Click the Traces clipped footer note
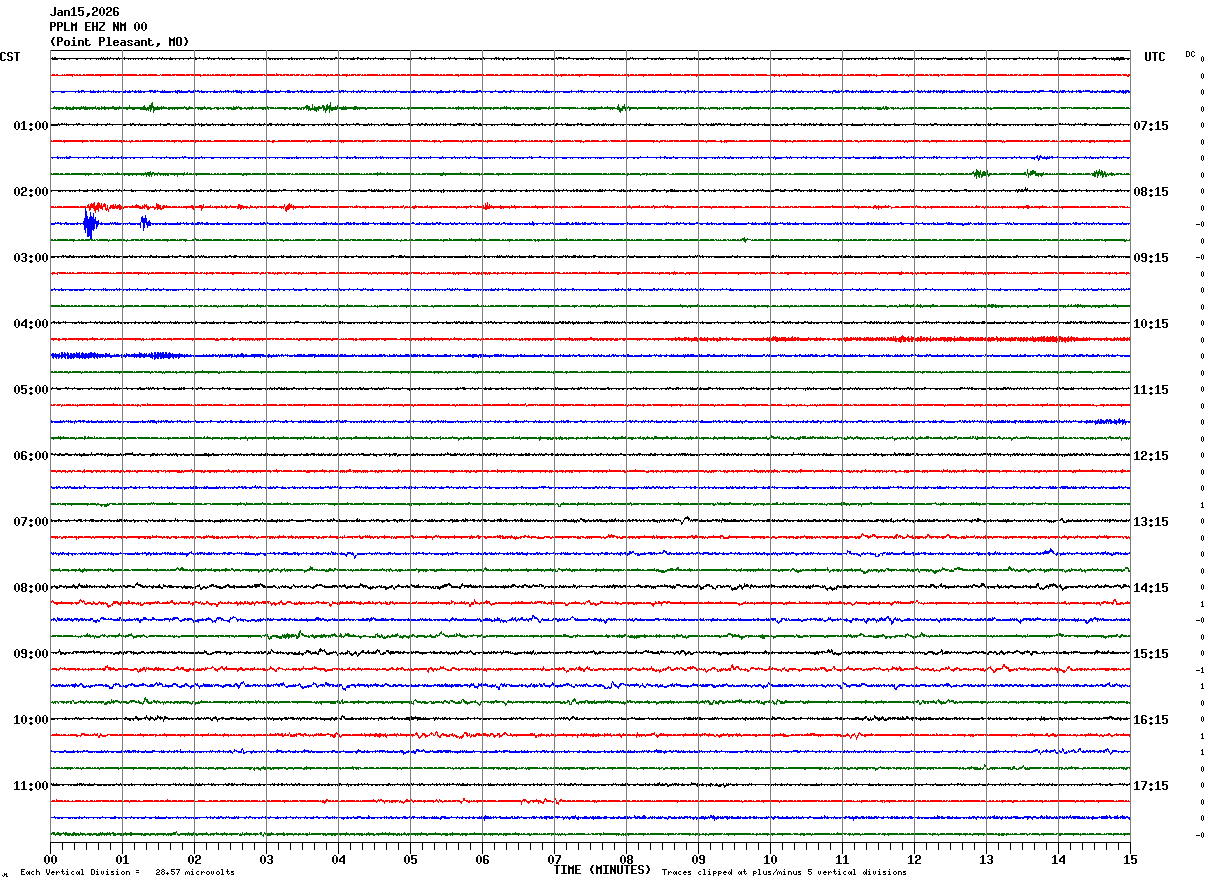Image resolution: width=1210 pixels, height=886 pixels. pos(784,873)
